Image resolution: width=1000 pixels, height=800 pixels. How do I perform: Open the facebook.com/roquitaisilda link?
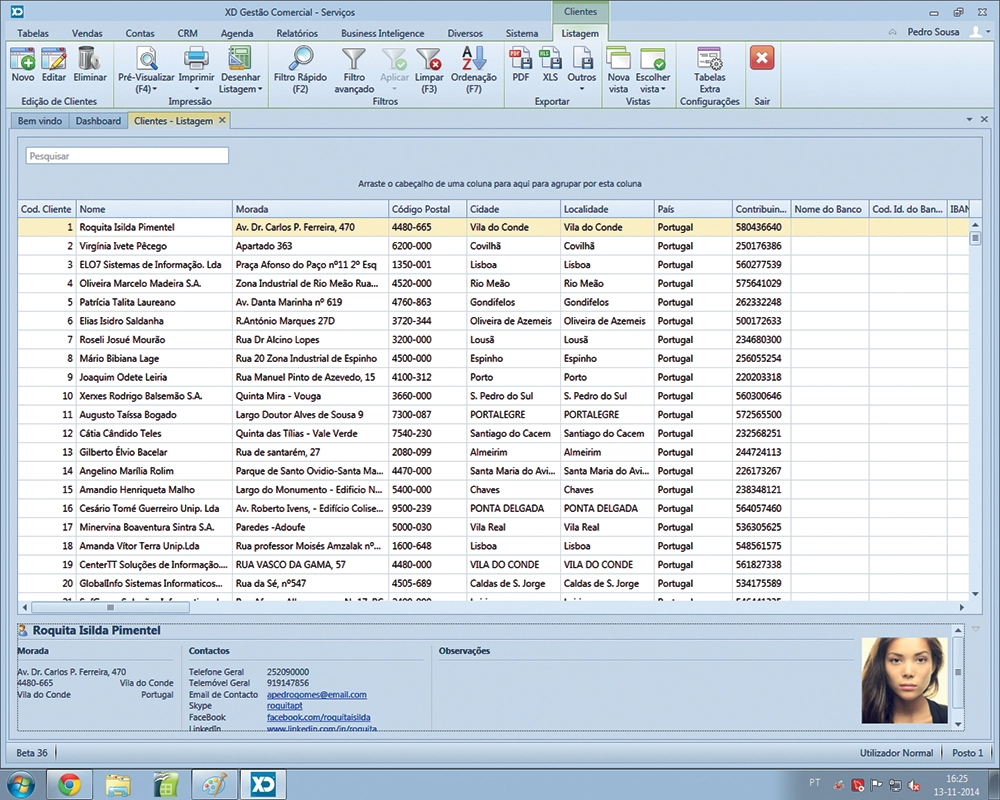tap(320, 718)
